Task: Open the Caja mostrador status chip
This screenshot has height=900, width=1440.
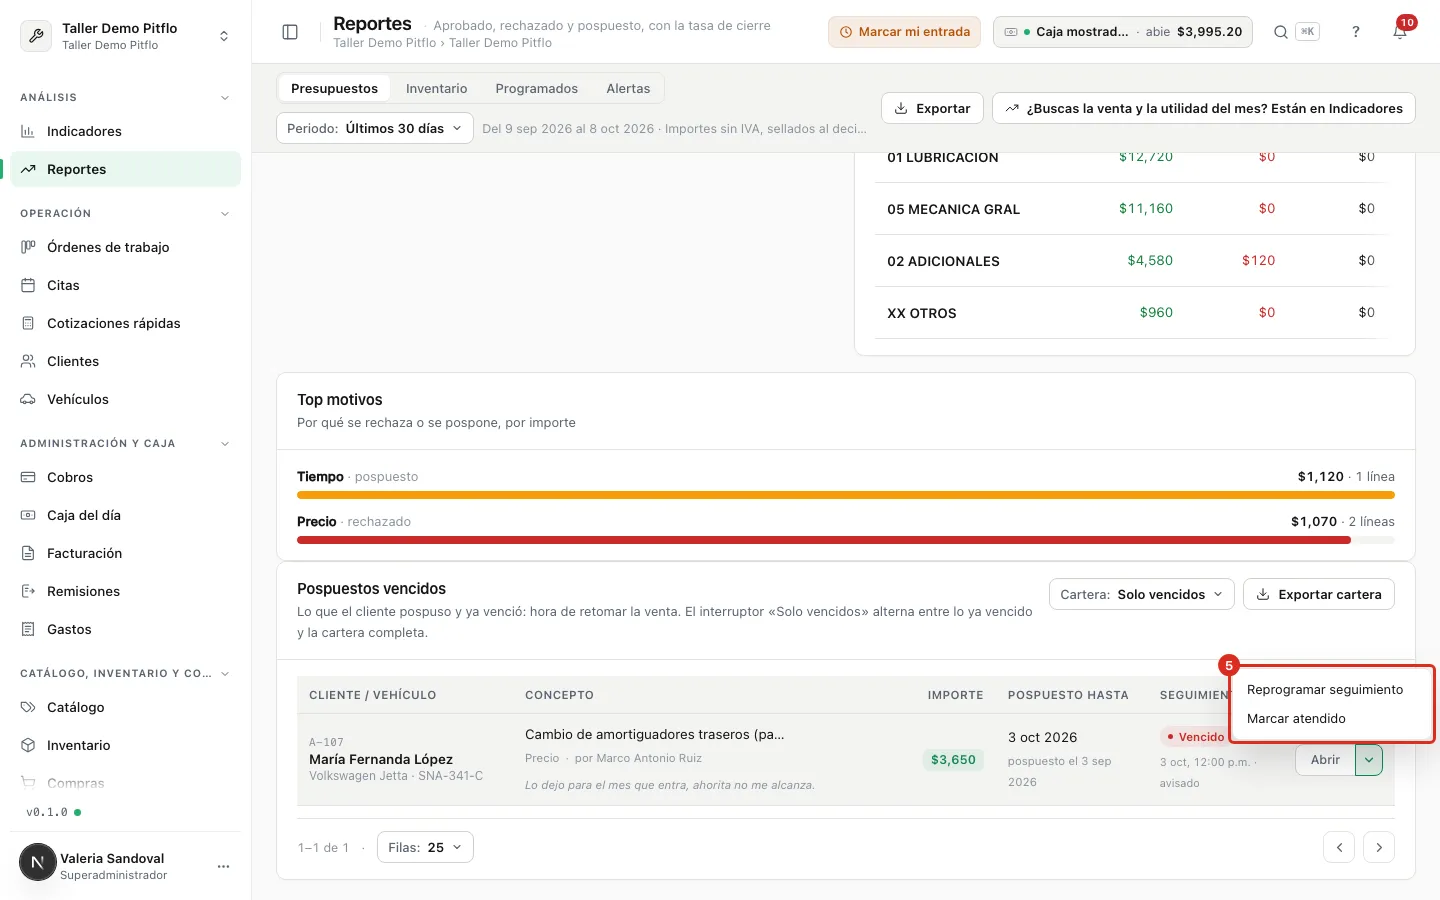Action: click(x=1123, y=32)
